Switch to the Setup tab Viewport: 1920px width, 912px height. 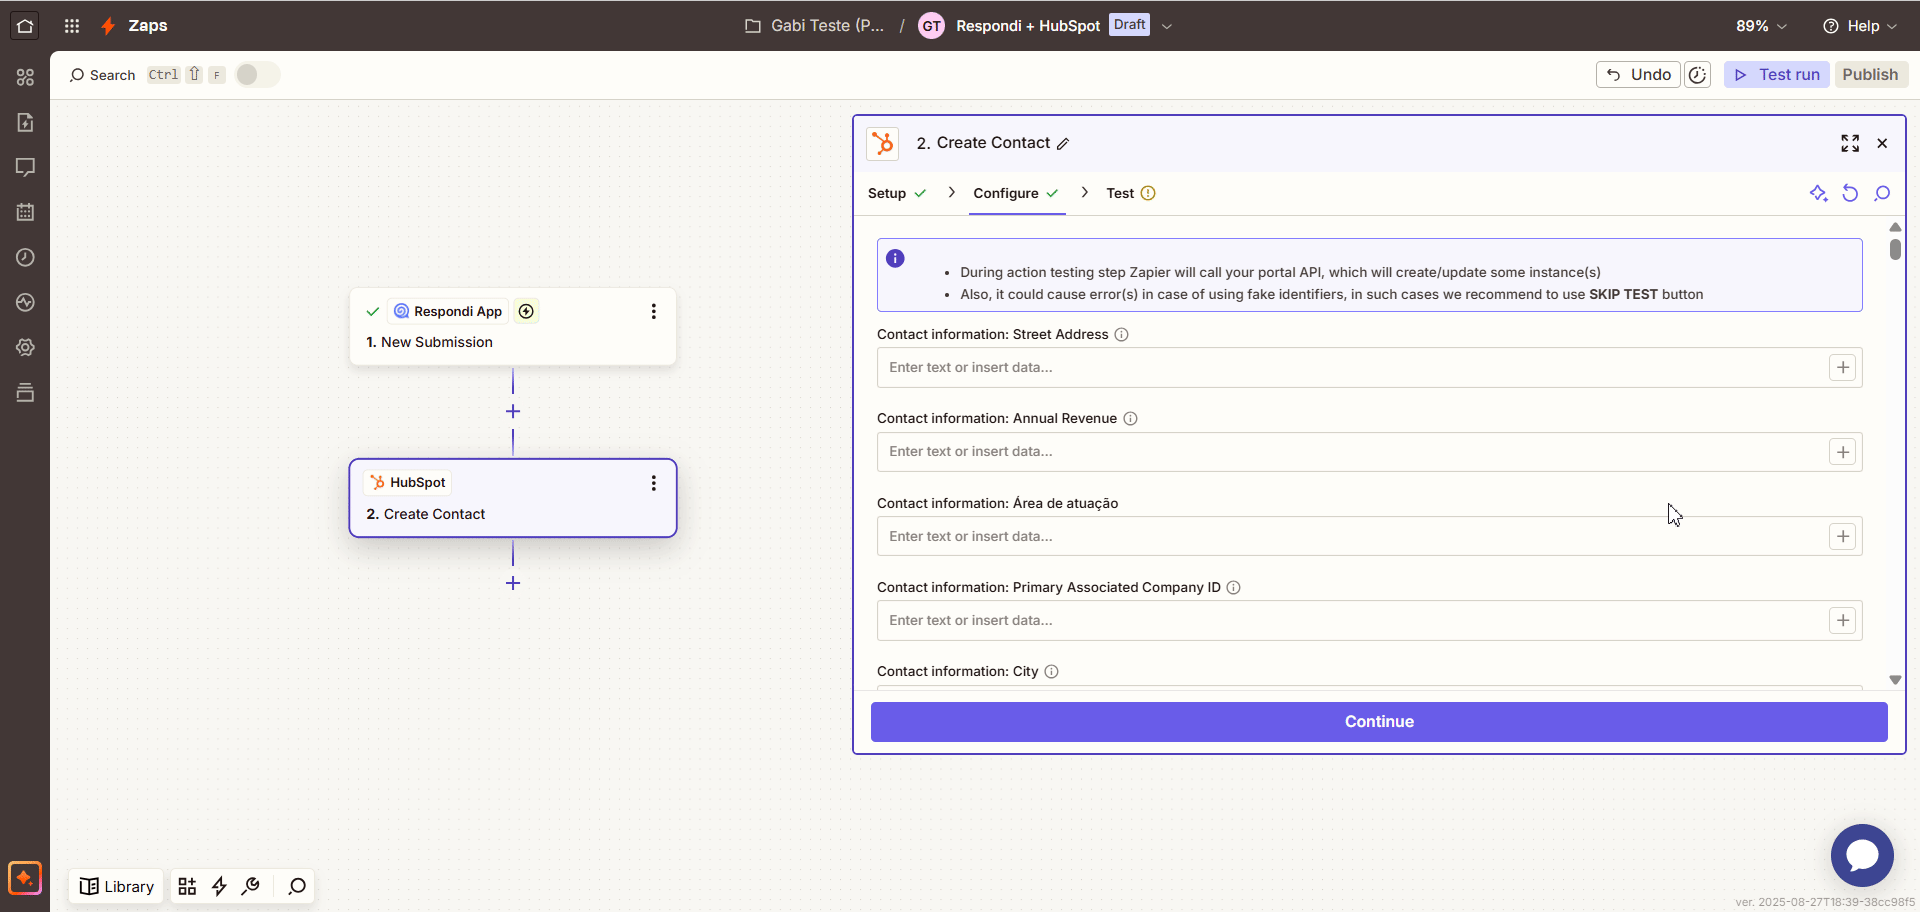tap(897, 193)
